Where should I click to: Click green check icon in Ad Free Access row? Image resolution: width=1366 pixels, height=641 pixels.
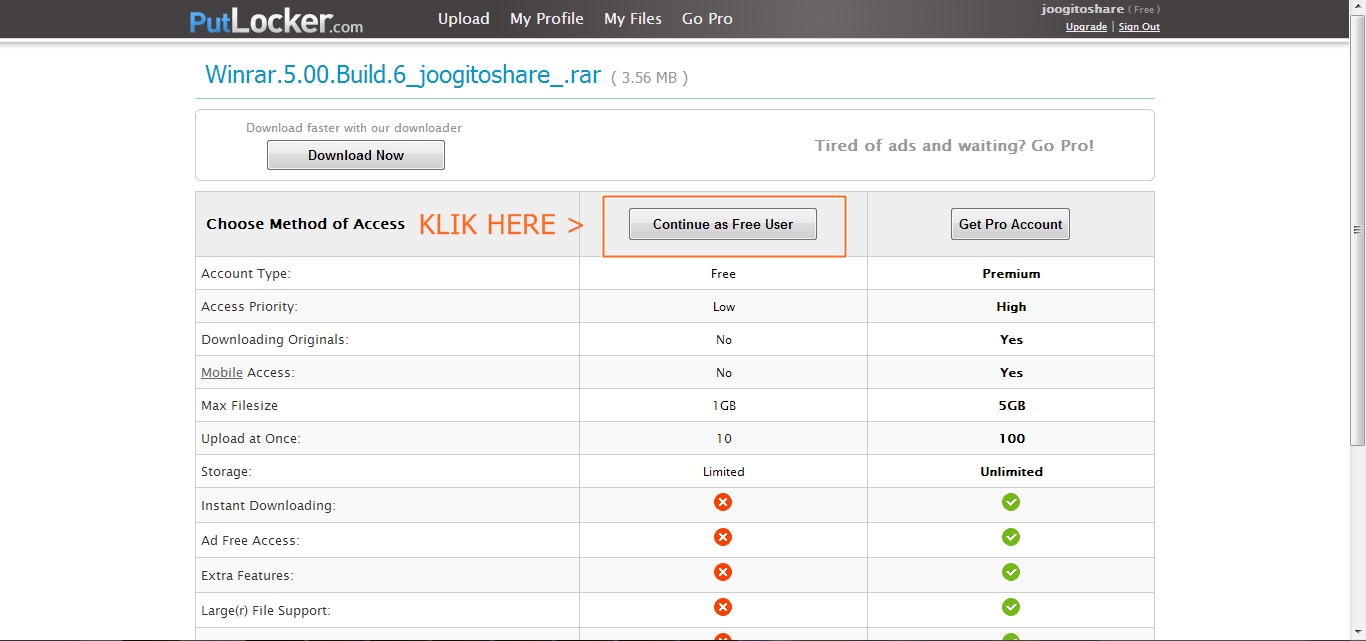1011,537
